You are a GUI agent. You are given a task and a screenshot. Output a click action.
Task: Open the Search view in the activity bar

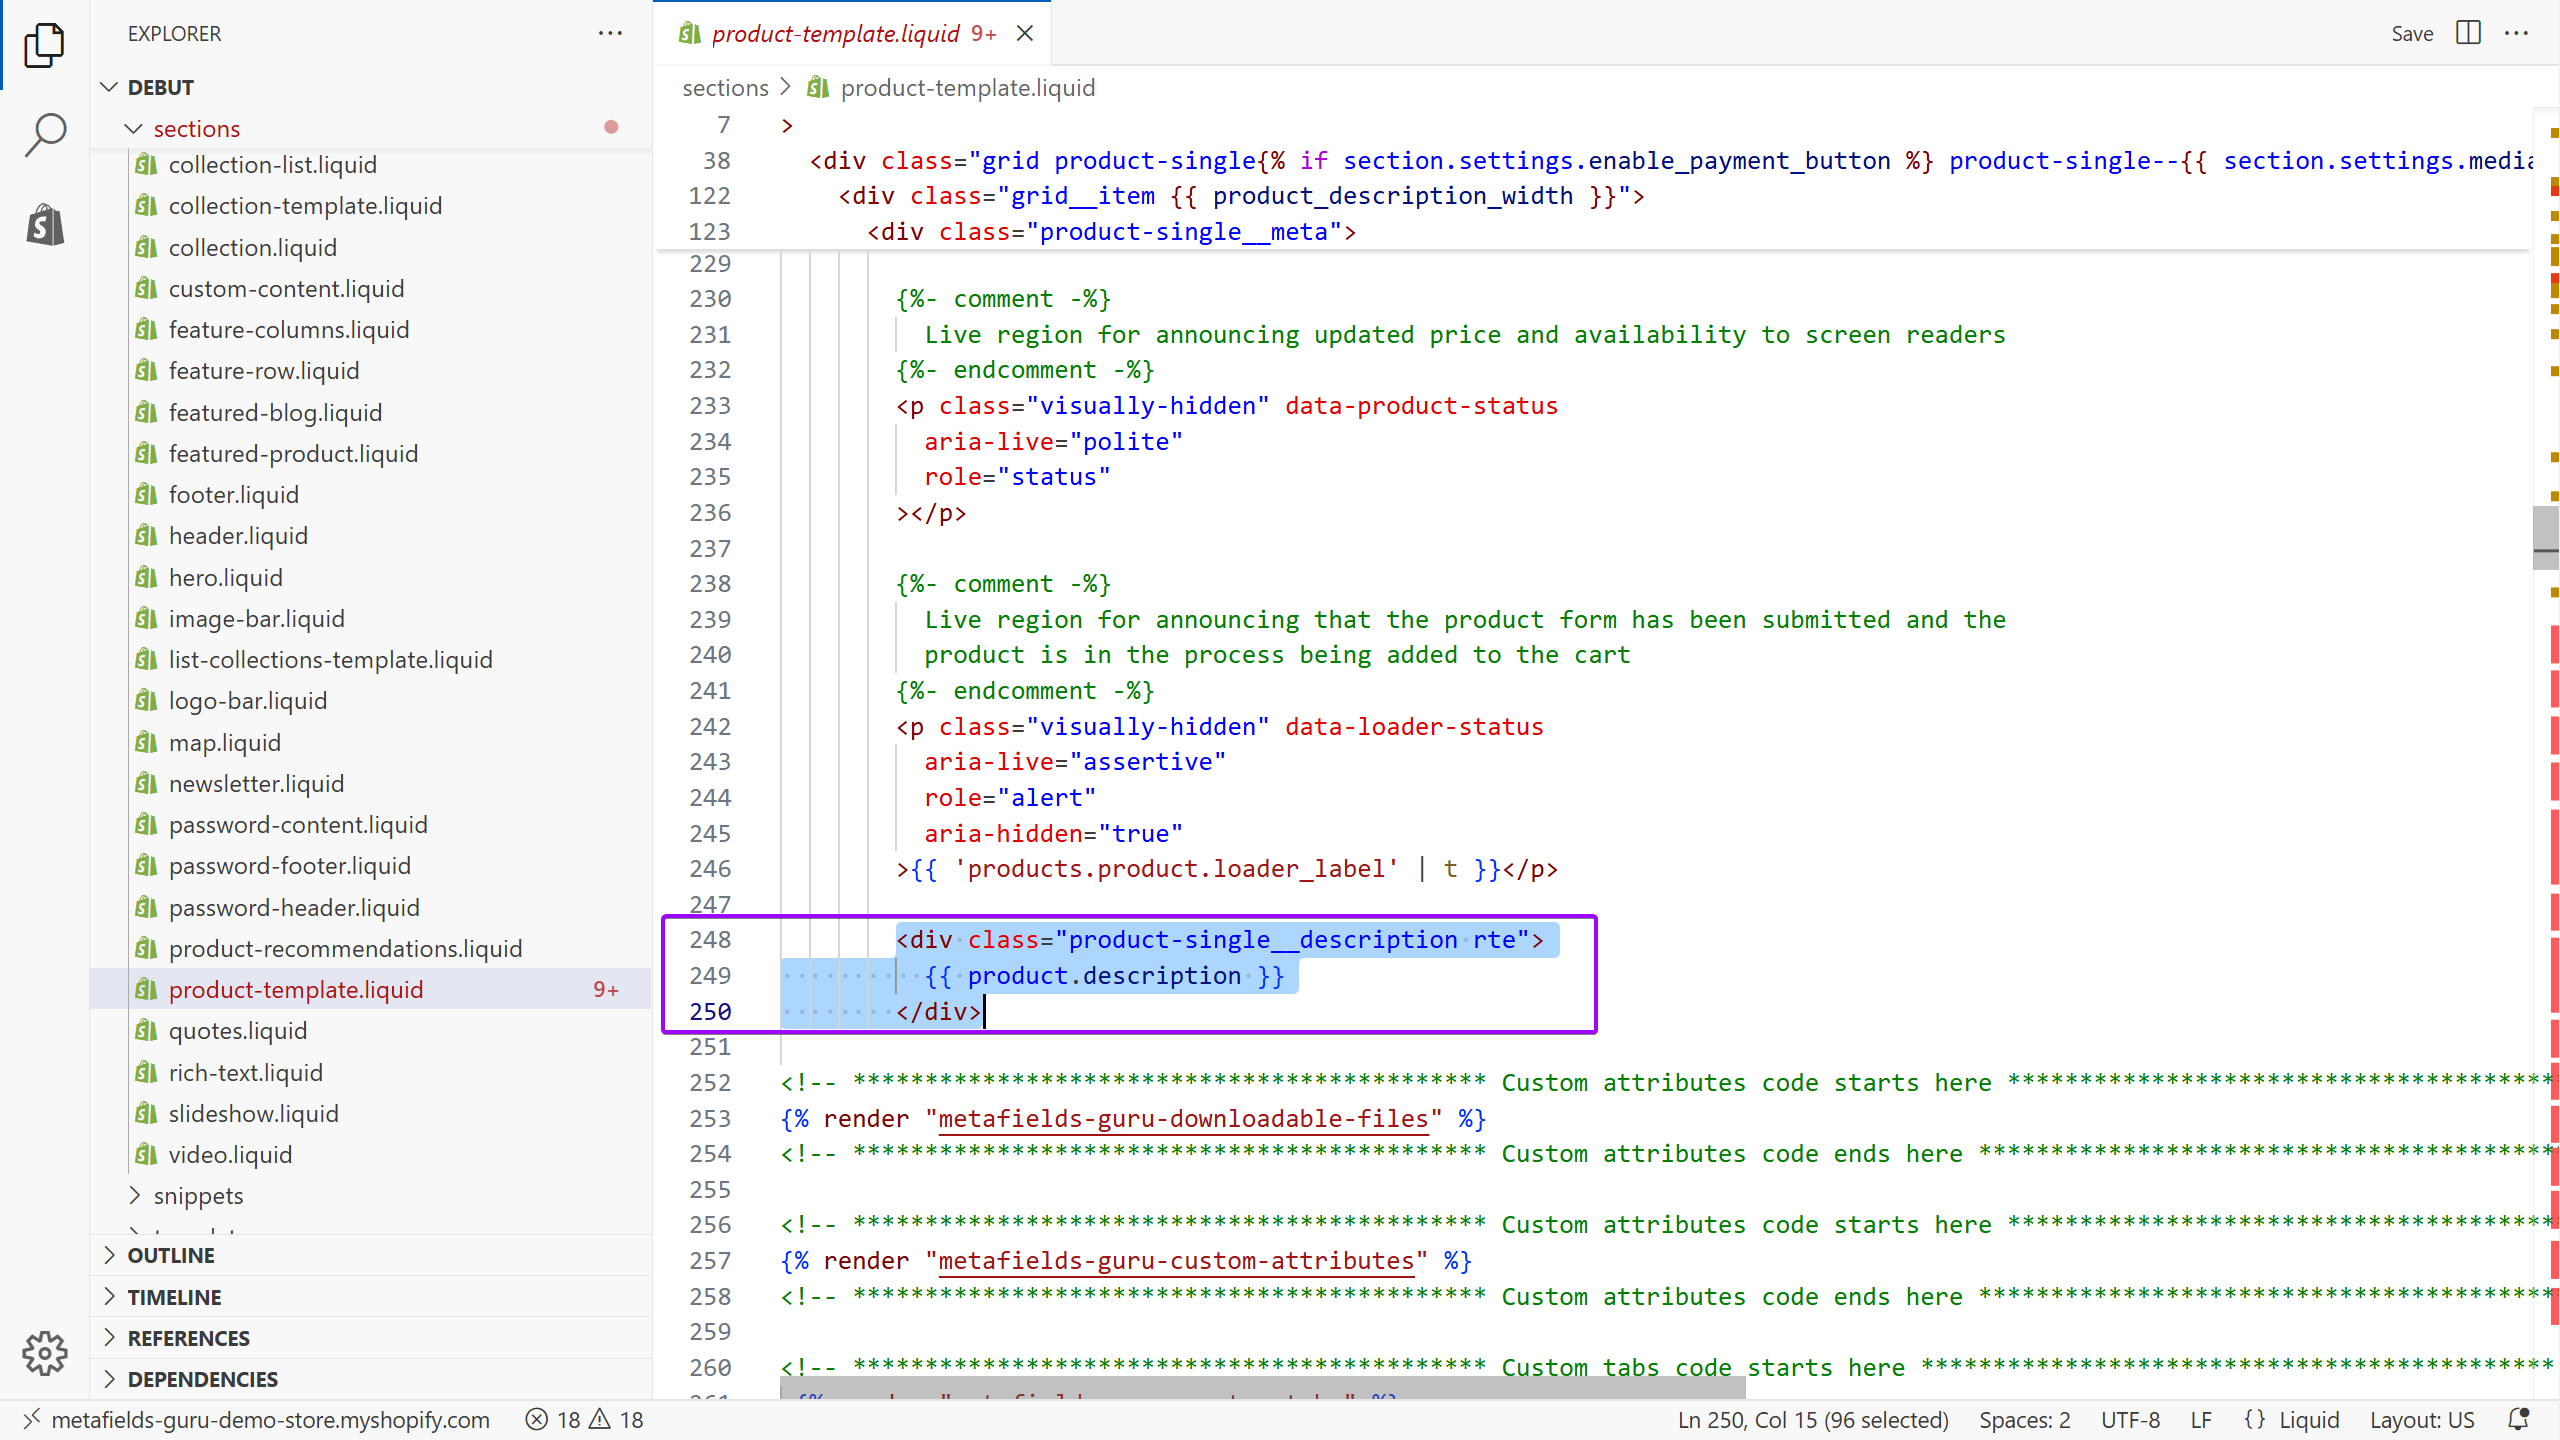[x=44, y=134]
